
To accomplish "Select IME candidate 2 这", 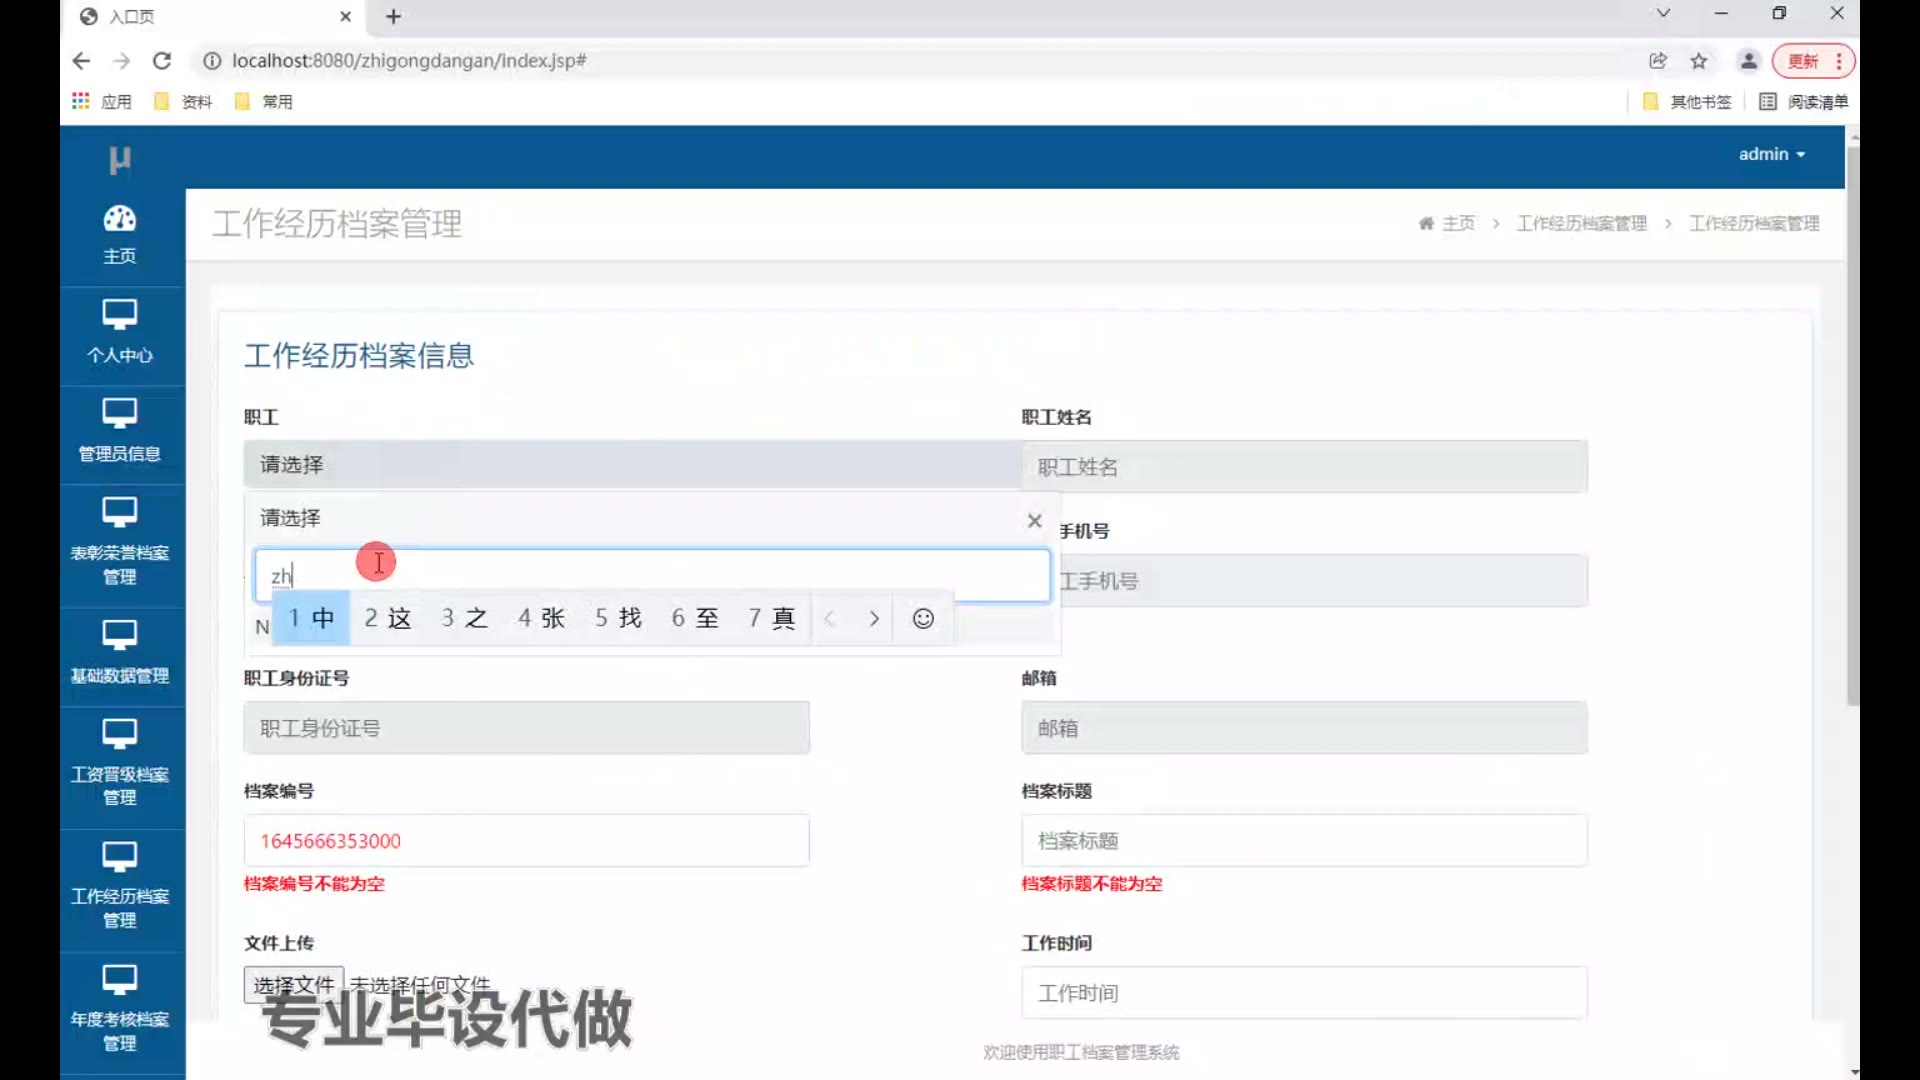I will [387, 619].
